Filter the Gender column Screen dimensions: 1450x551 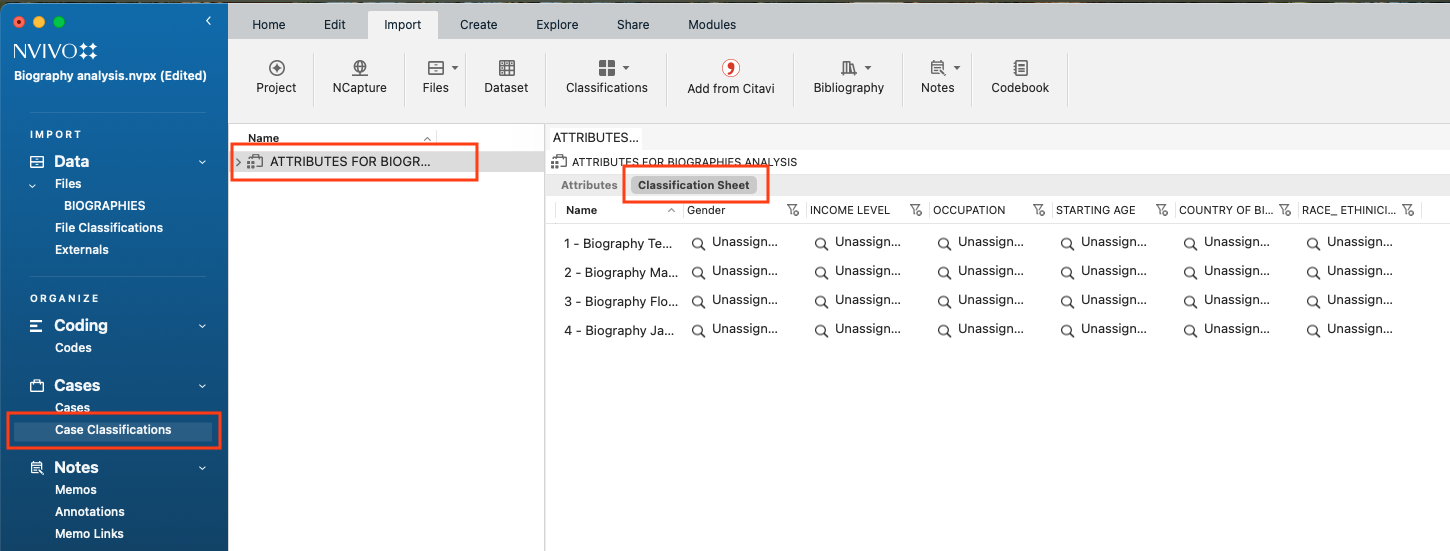click(793, 210)
